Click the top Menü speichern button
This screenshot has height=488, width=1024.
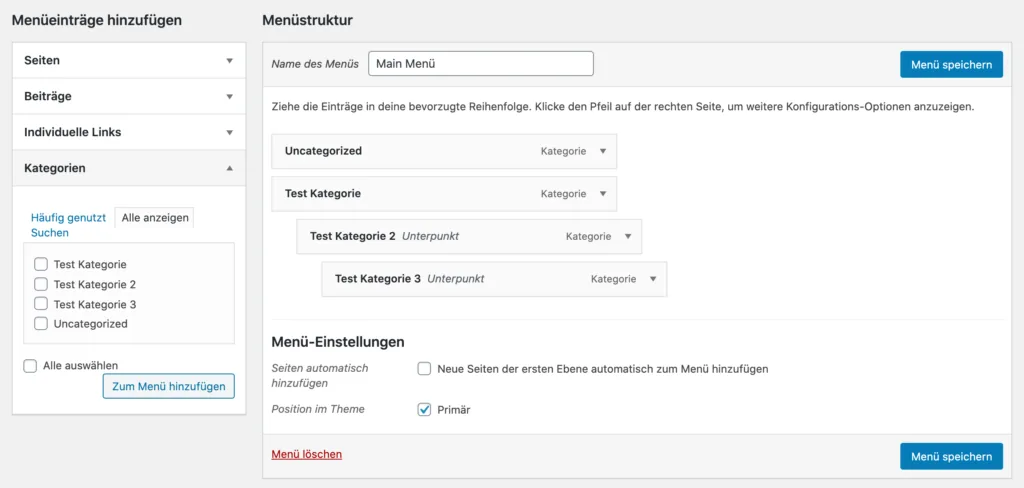coord(952,65)
